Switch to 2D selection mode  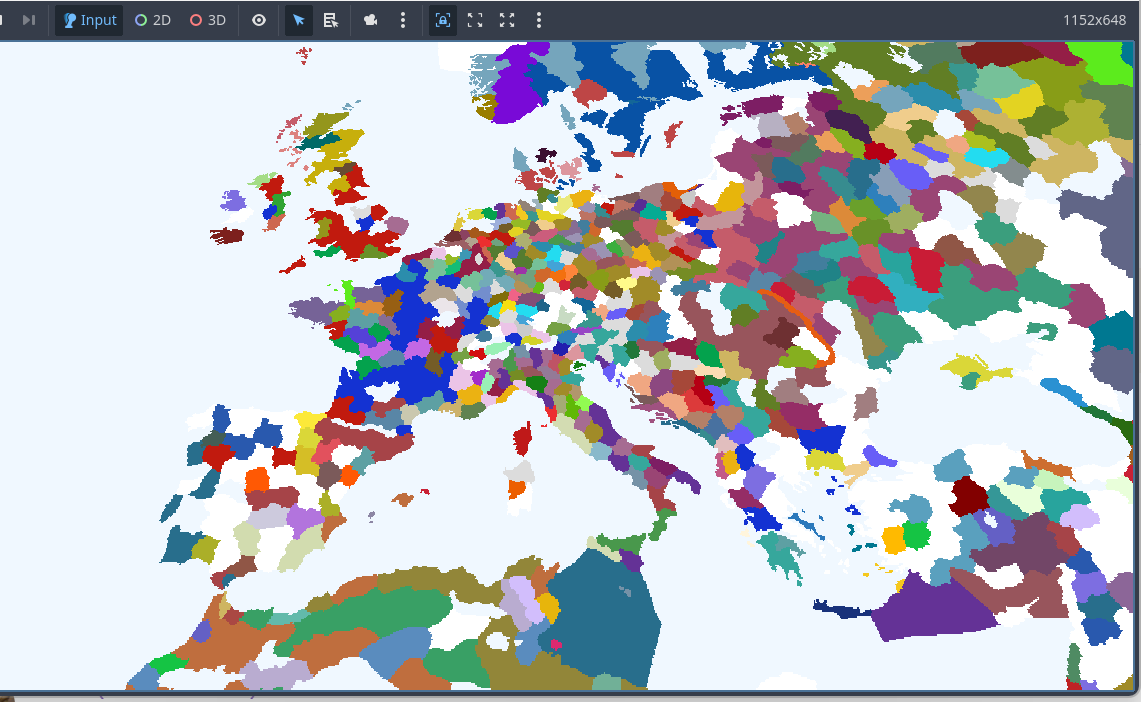click(x=153, y=20)
